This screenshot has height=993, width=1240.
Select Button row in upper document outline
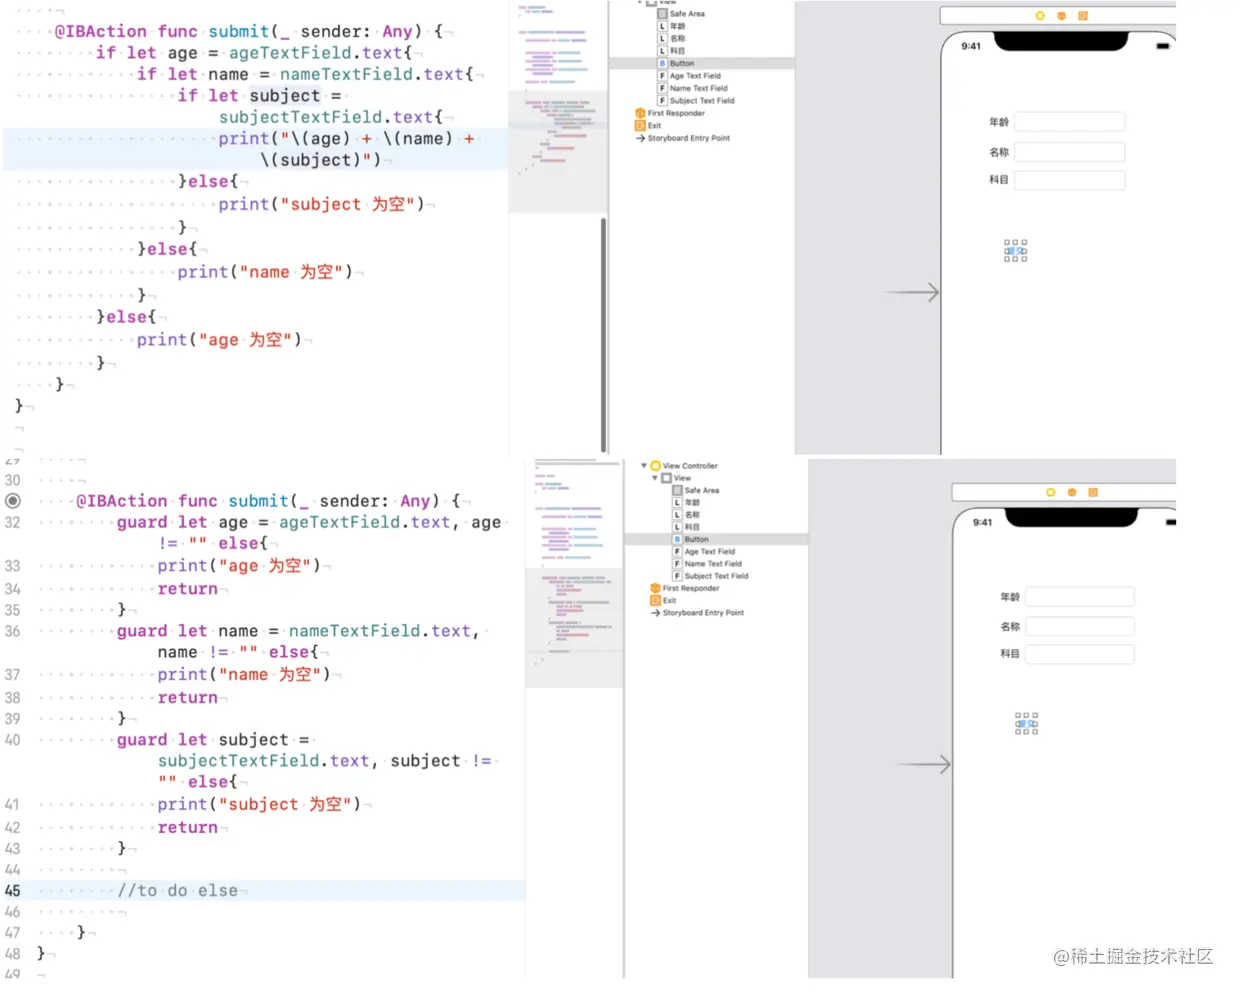pos(702,63)
